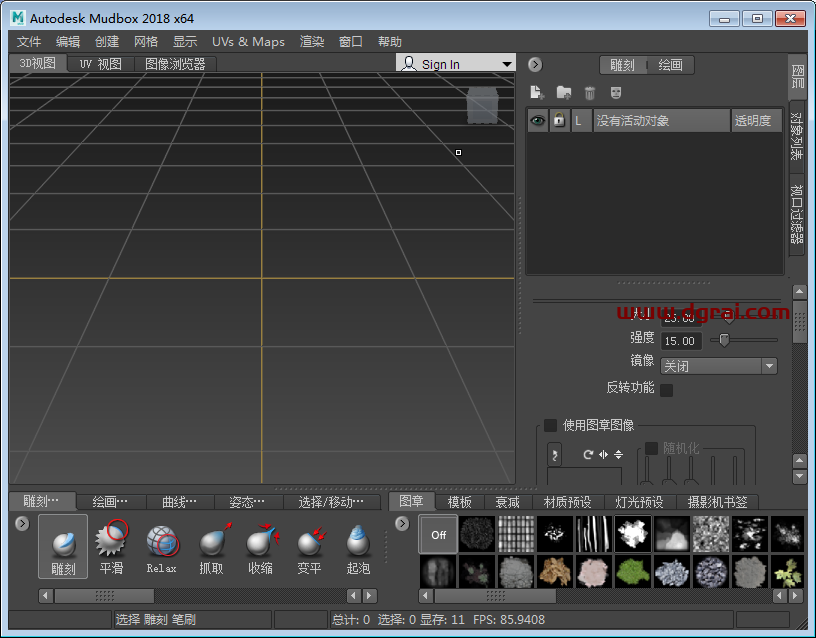The width and height of the screenshot is (816, 638).
Task: Expand the sculpt tools tray arrow
Action: tap(22, 523)
